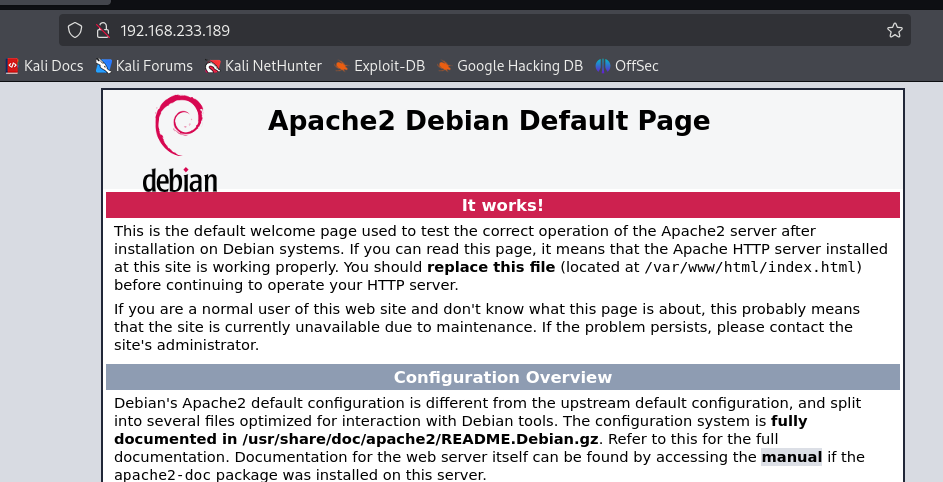
Task: Follow the manual link in Configuration Overview
Action: 791,457
